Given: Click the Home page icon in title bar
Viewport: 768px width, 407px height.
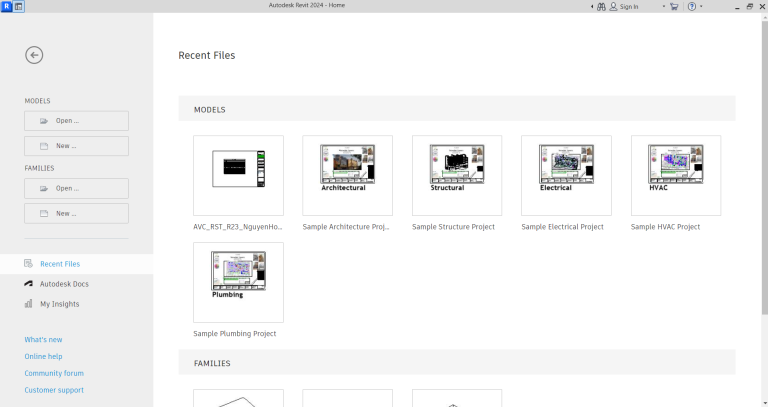Looking at the screenshot, I should point(19,6).
